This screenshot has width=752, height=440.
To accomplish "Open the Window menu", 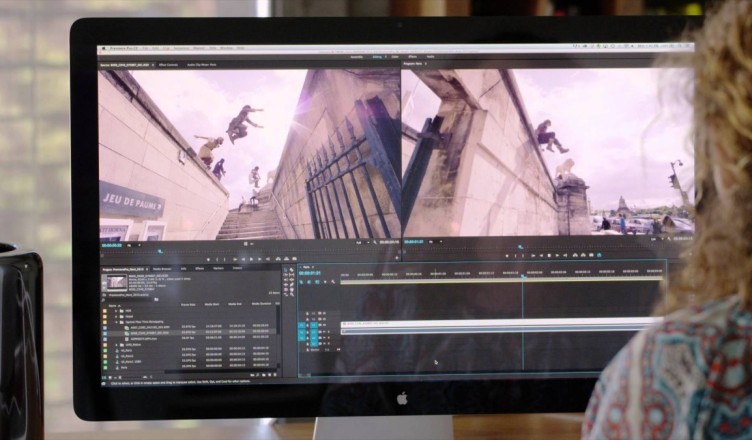I will tap(226, 48).
